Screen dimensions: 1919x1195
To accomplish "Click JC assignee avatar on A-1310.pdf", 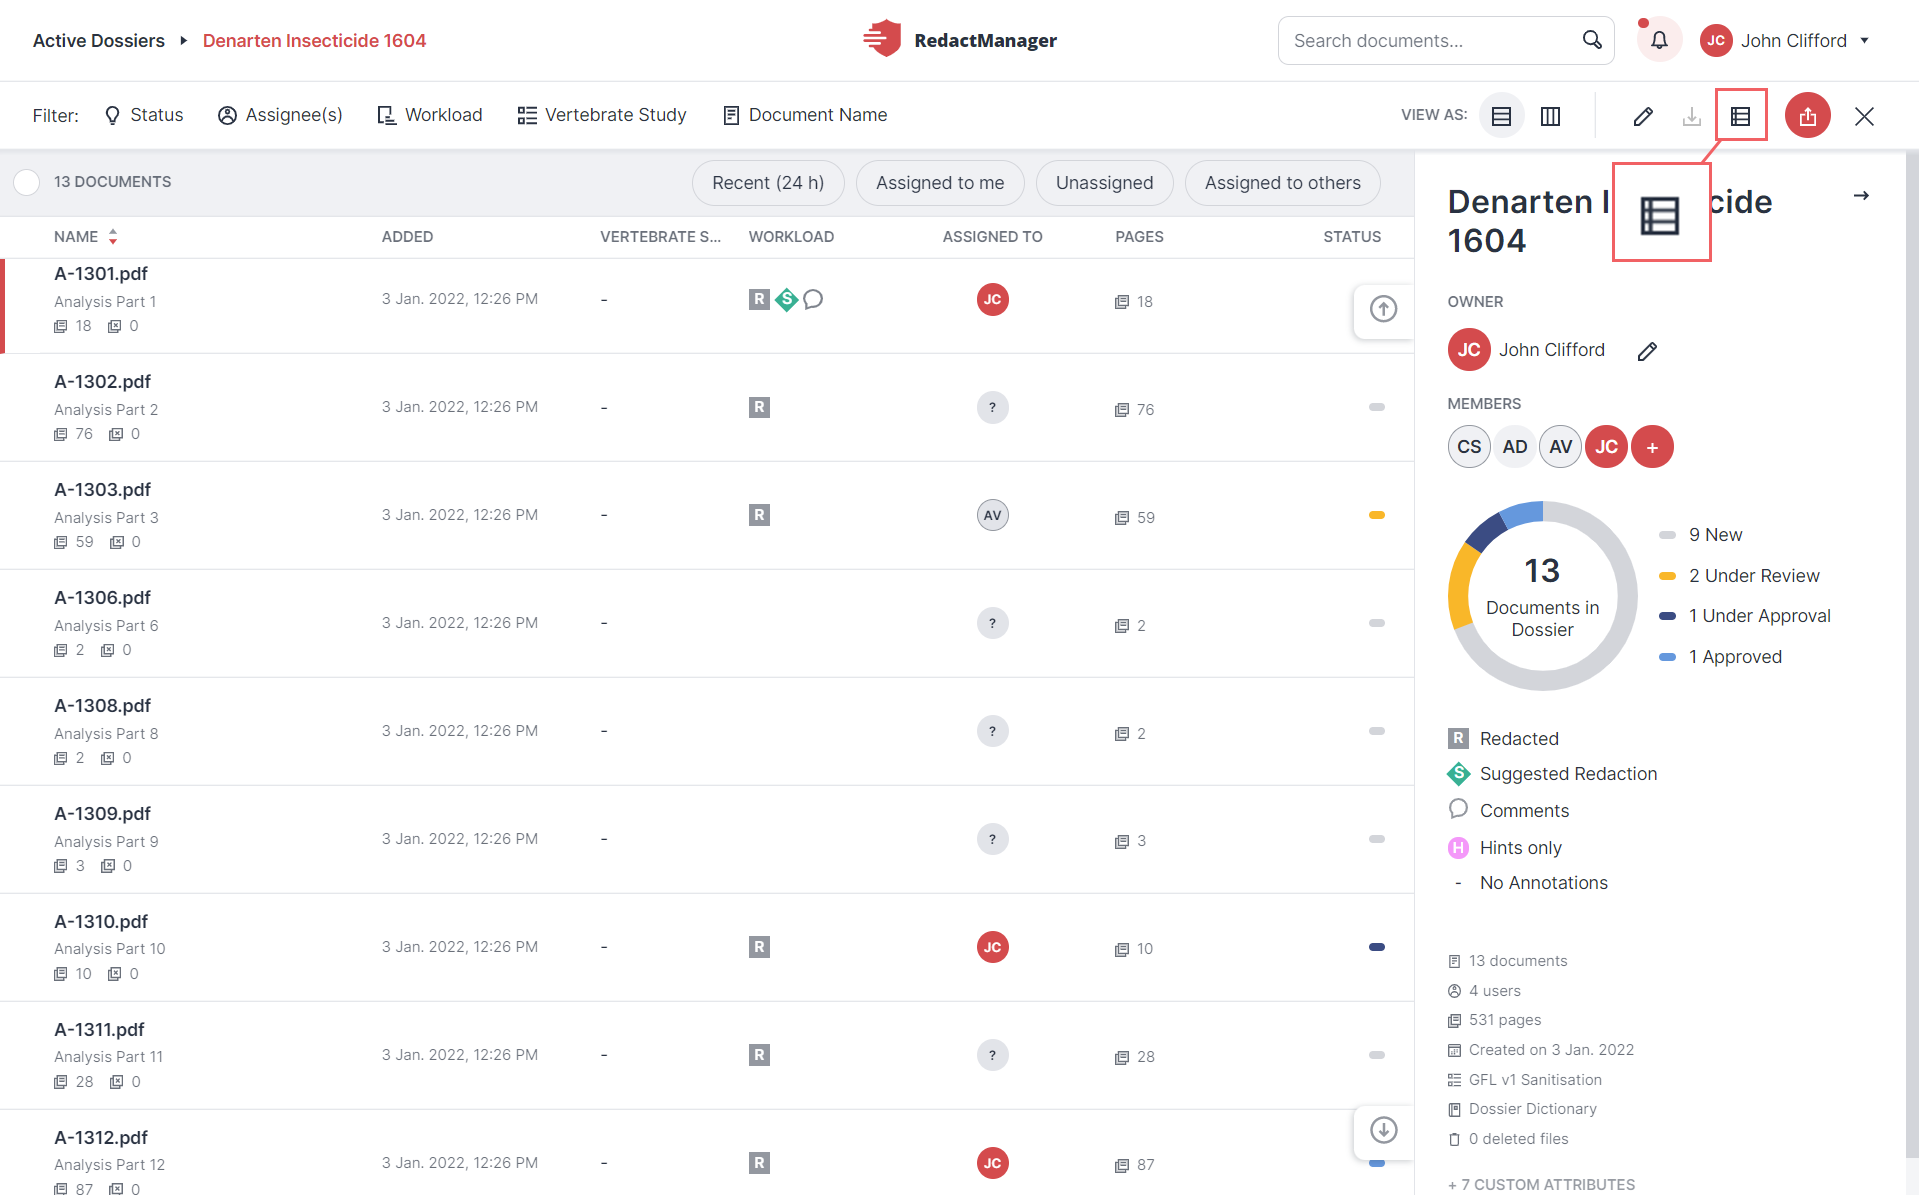I will click(x=992, y=947).
